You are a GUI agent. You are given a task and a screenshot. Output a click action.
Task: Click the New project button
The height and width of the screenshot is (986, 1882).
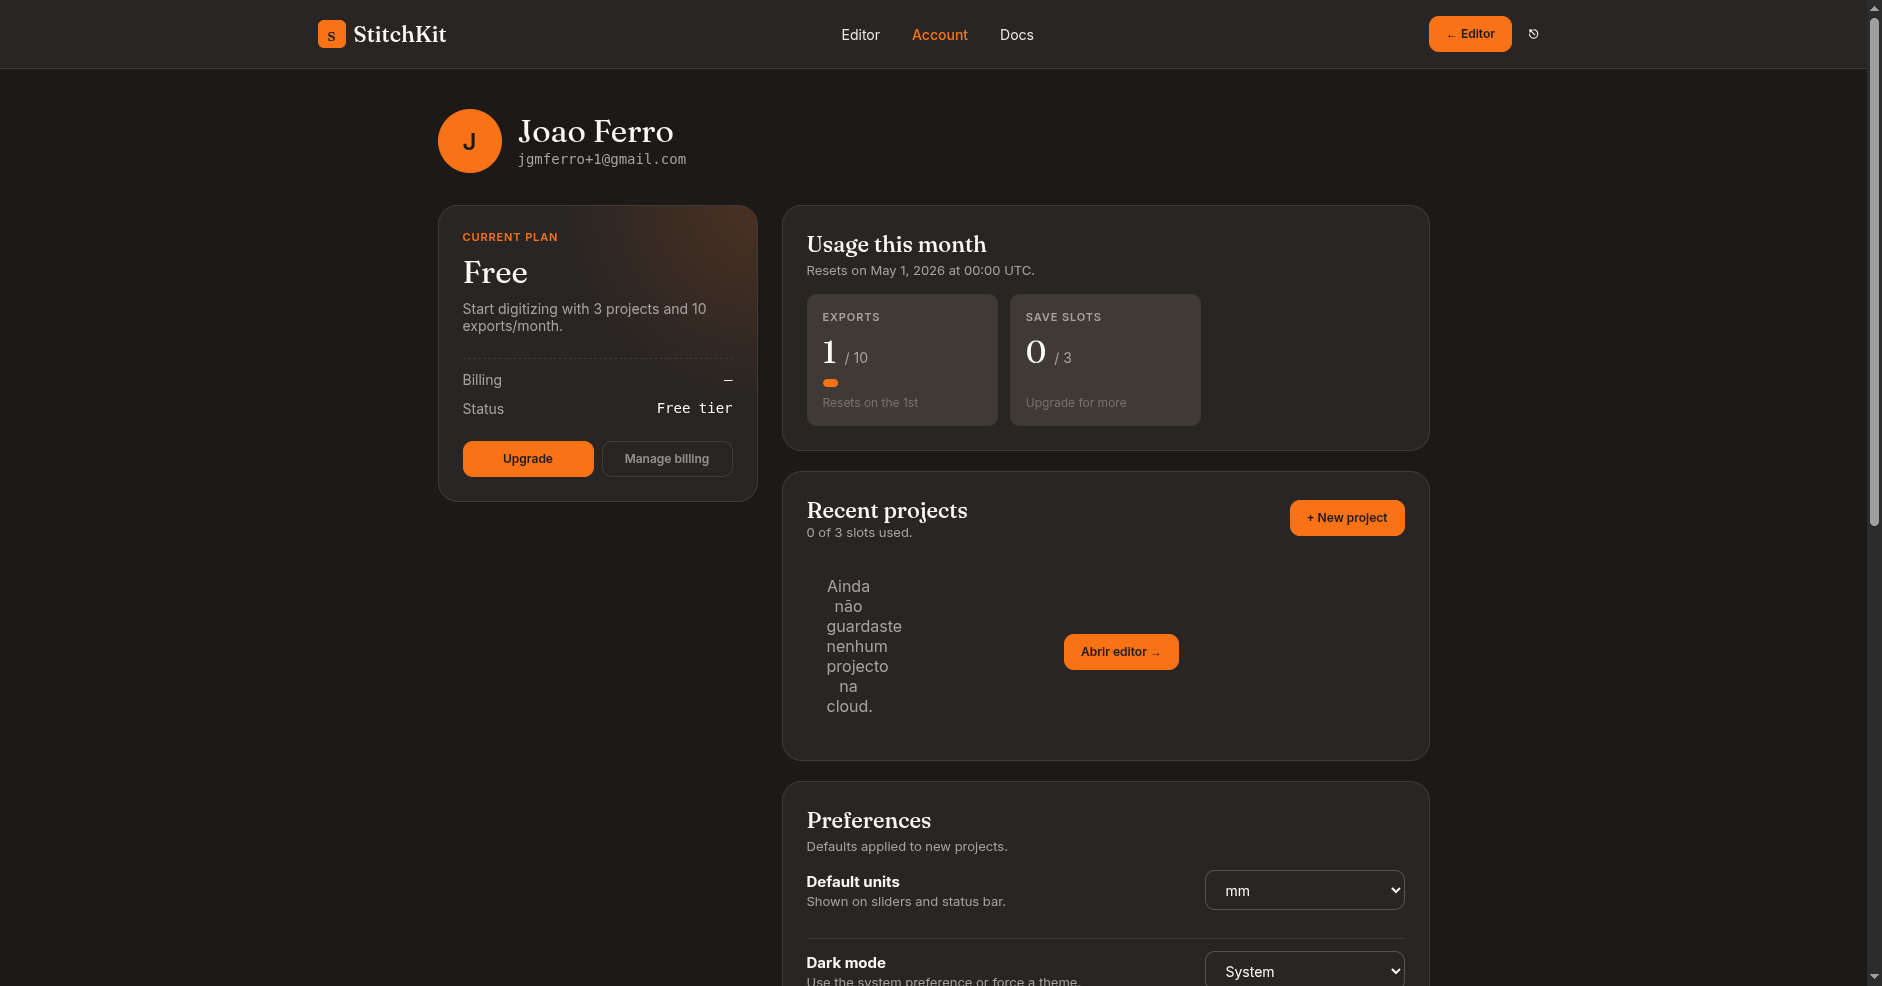click(1347, 518)
